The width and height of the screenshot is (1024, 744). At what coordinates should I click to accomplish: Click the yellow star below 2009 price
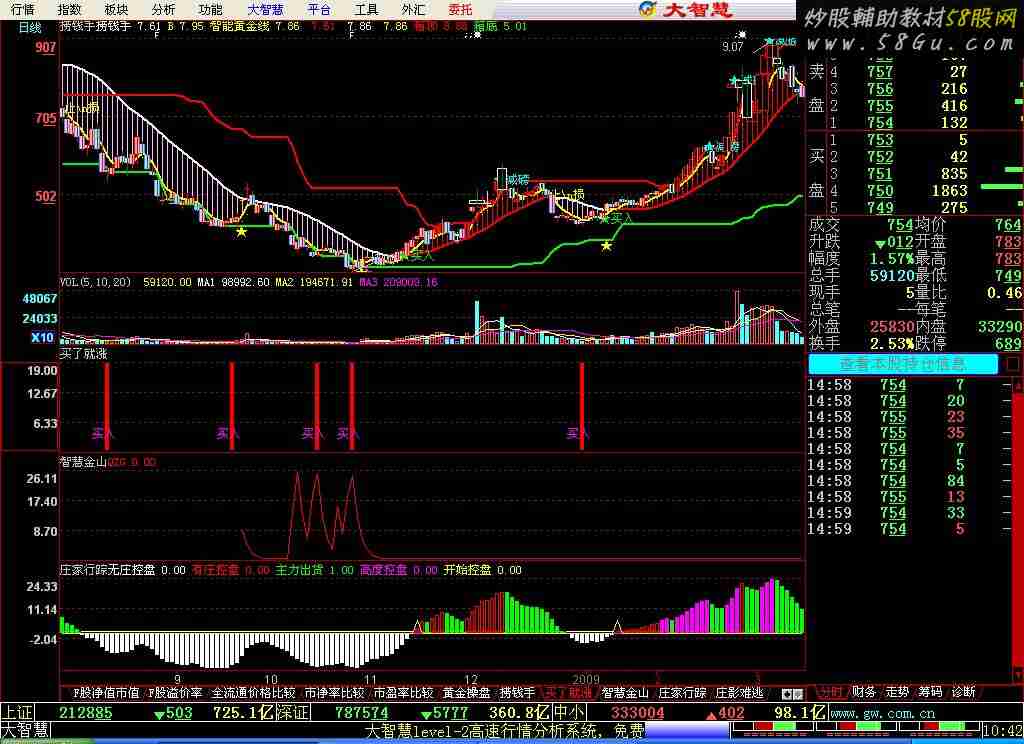(x=607, y=246)
